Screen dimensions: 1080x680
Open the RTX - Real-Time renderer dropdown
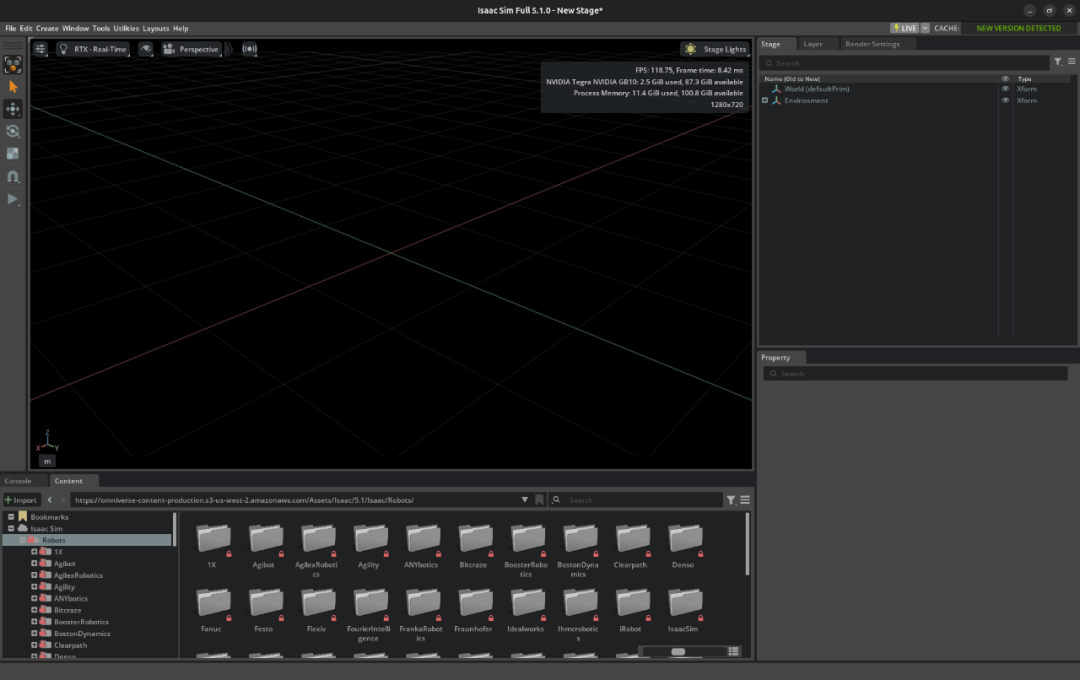point(93,49)
